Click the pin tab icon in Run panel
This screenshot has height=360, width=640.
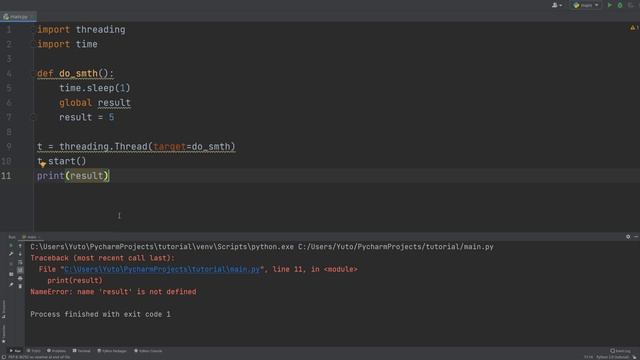[x=11, y=285]
